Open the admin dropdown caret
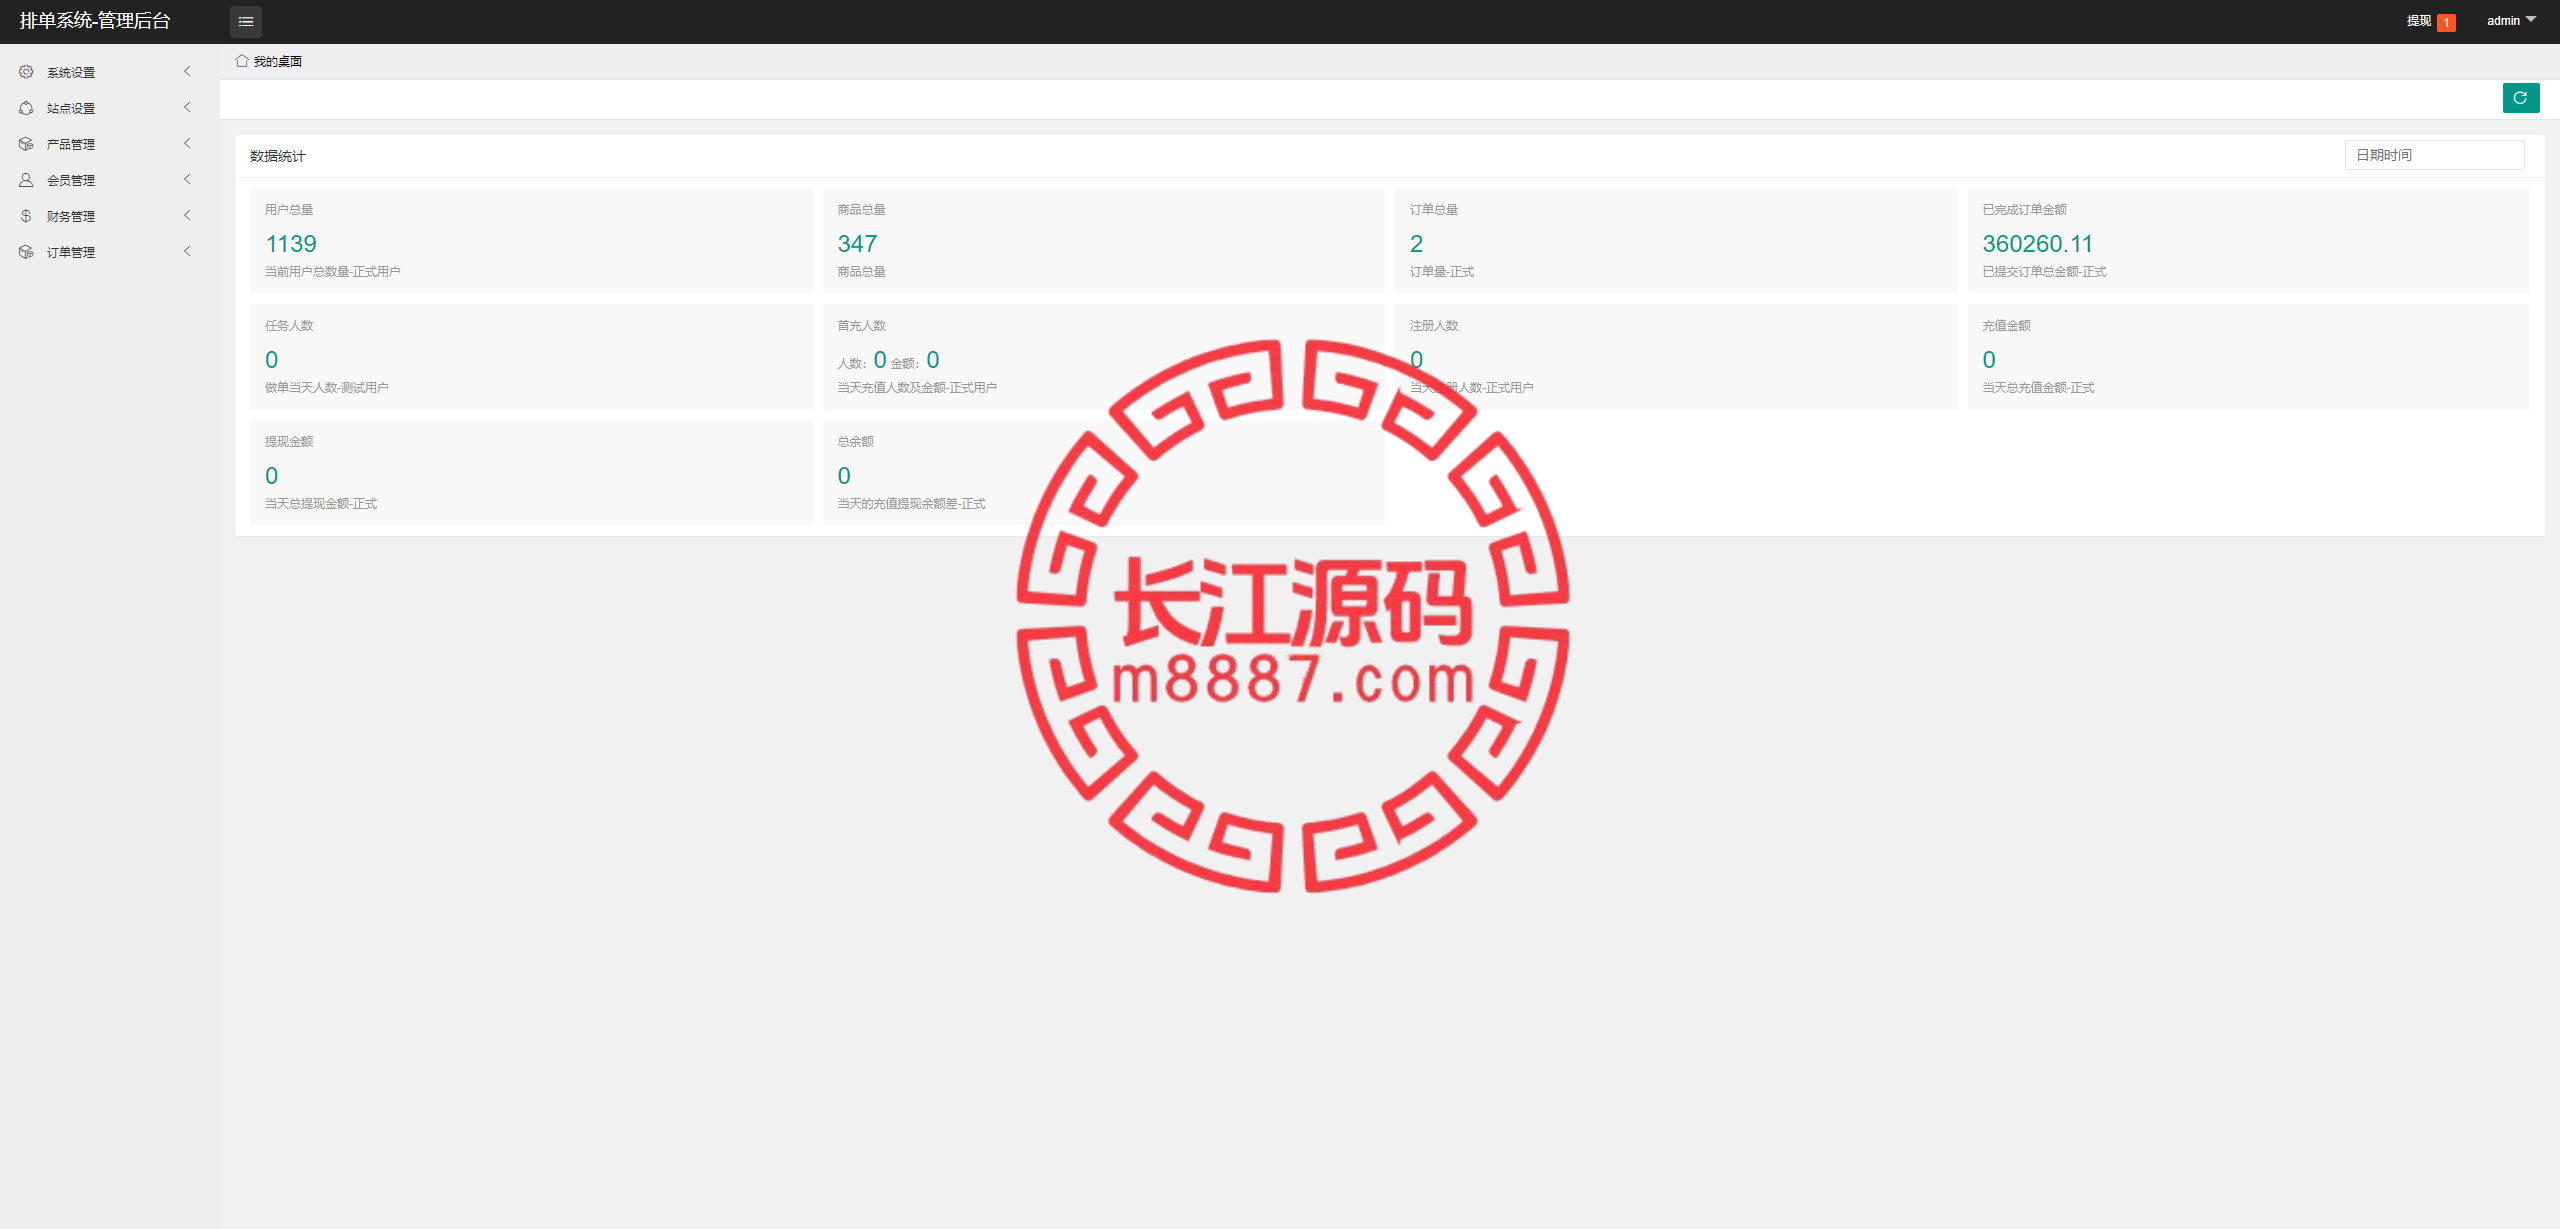2560x1229 pixels. (x=2531, y=19)
